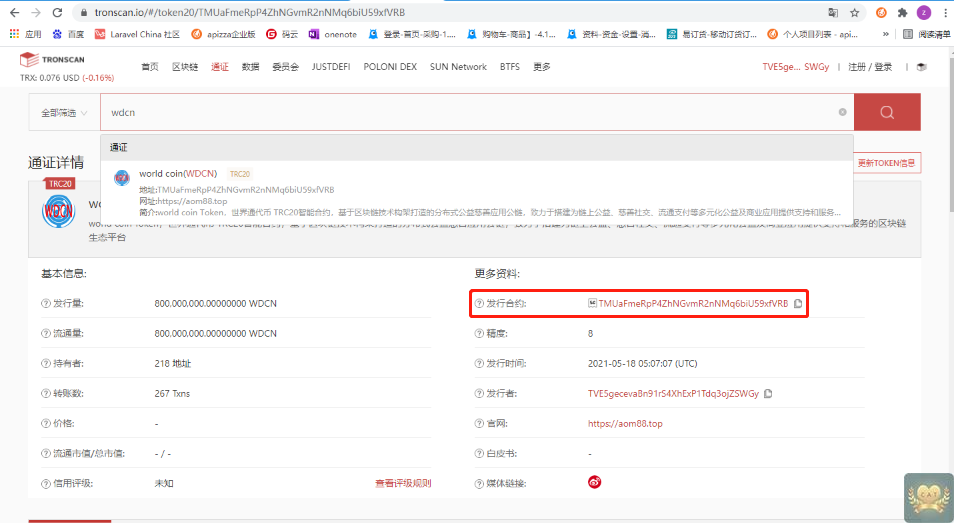Click help icon next to 信用评级
The image size is (954, 523).
tap(46, 484)
